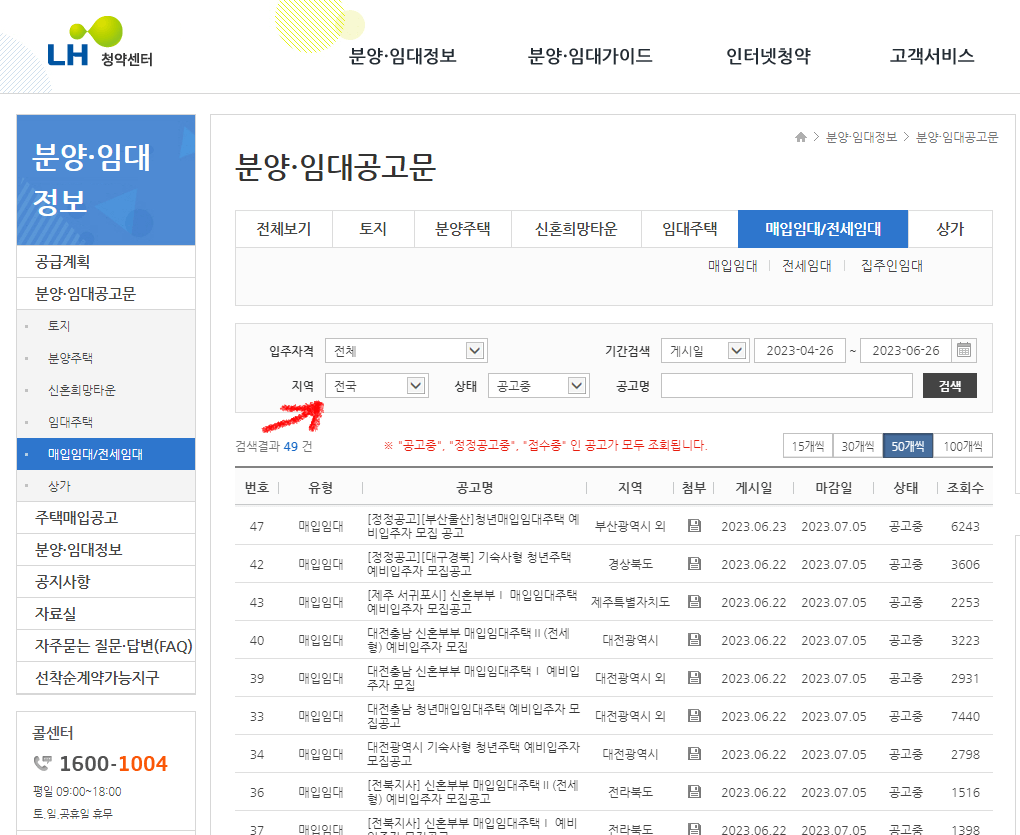Open attachment for the 대전충남 신혼부부 notice
Image resolution: width=1020 pixels, height=835 pixels.
pyautogui.click(x=694, y=641)
